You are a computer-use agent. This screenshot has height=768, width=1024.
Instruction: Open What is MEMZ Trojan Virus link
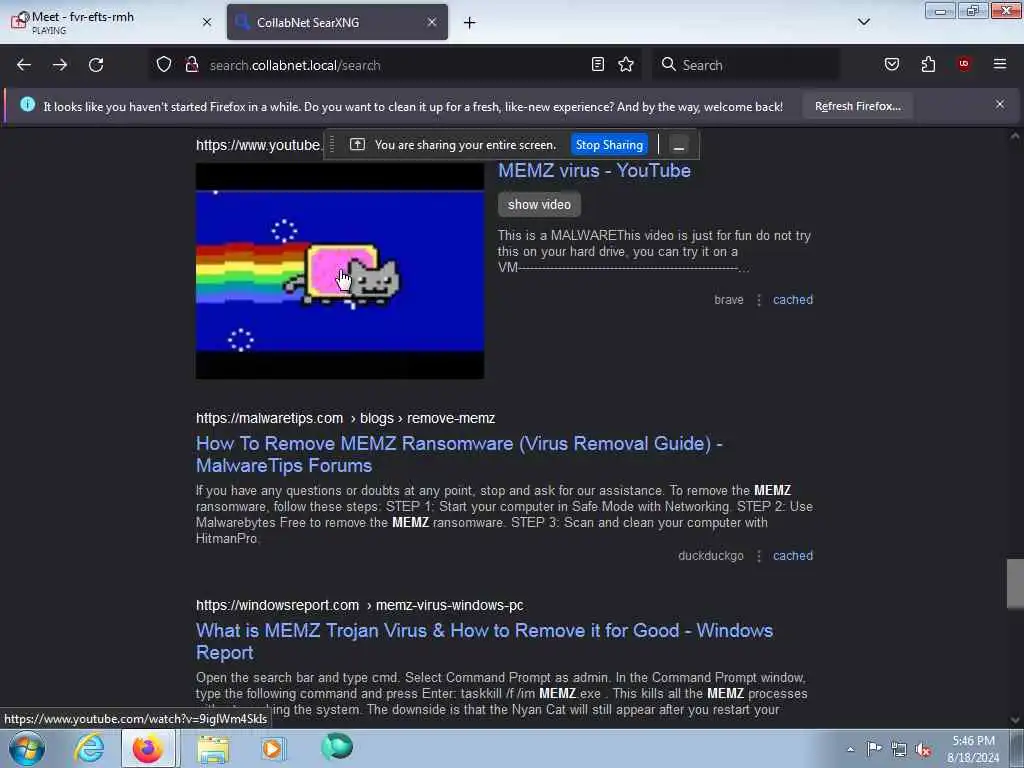tap(484, 641)
